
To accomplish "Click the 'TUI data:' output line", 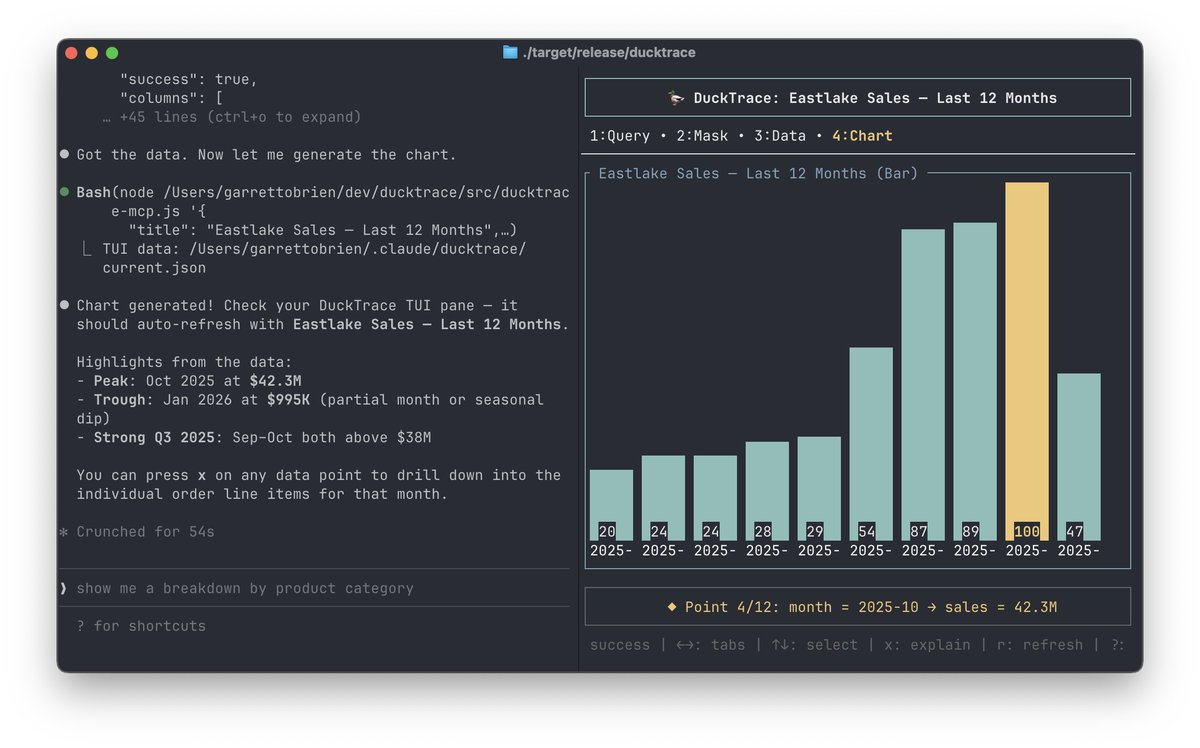I will [314, 249].
